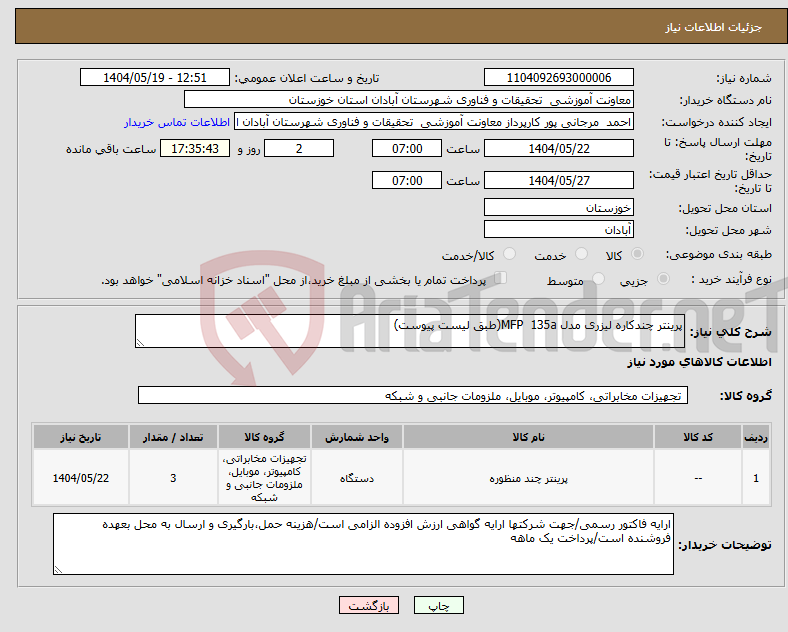Click the ردیف column header
The image size is (788, 632).
756,437
